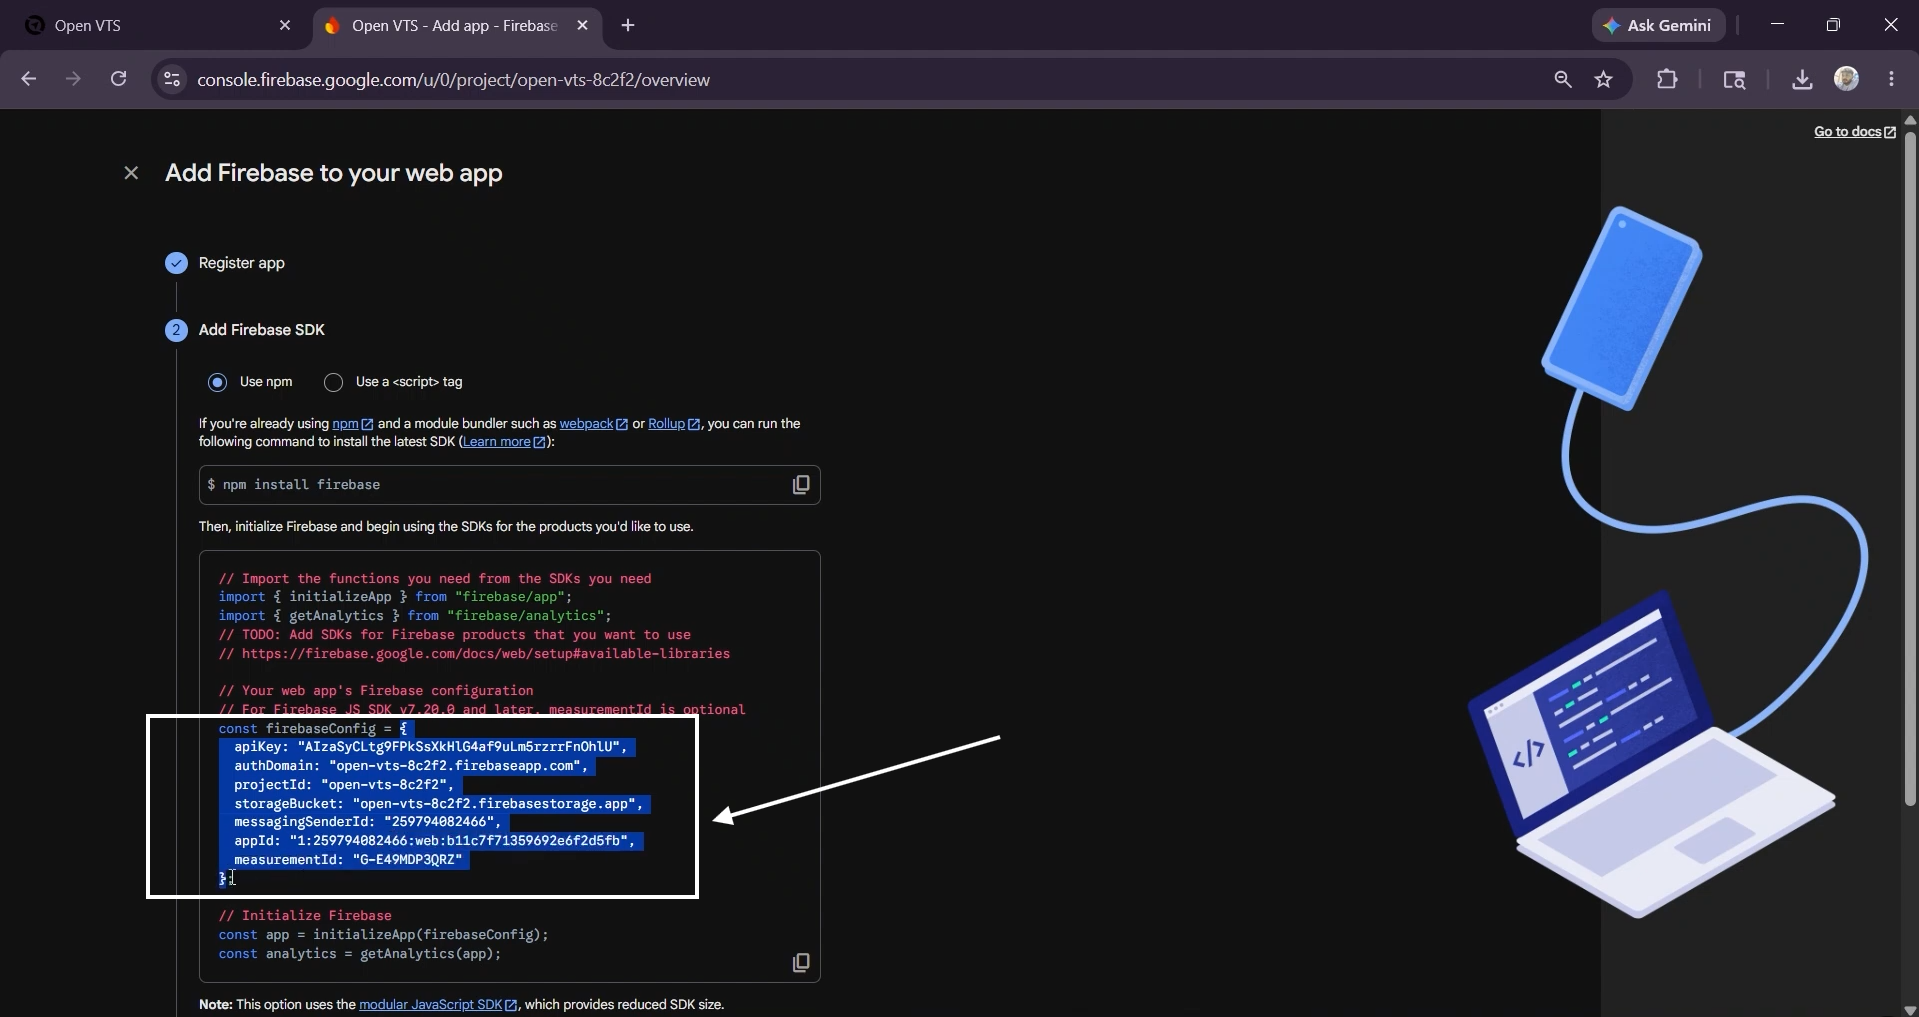The width and height of the screenshot is (1919, 1017).
Task: Click the page vertical scrollbar
Action: 1910,470
